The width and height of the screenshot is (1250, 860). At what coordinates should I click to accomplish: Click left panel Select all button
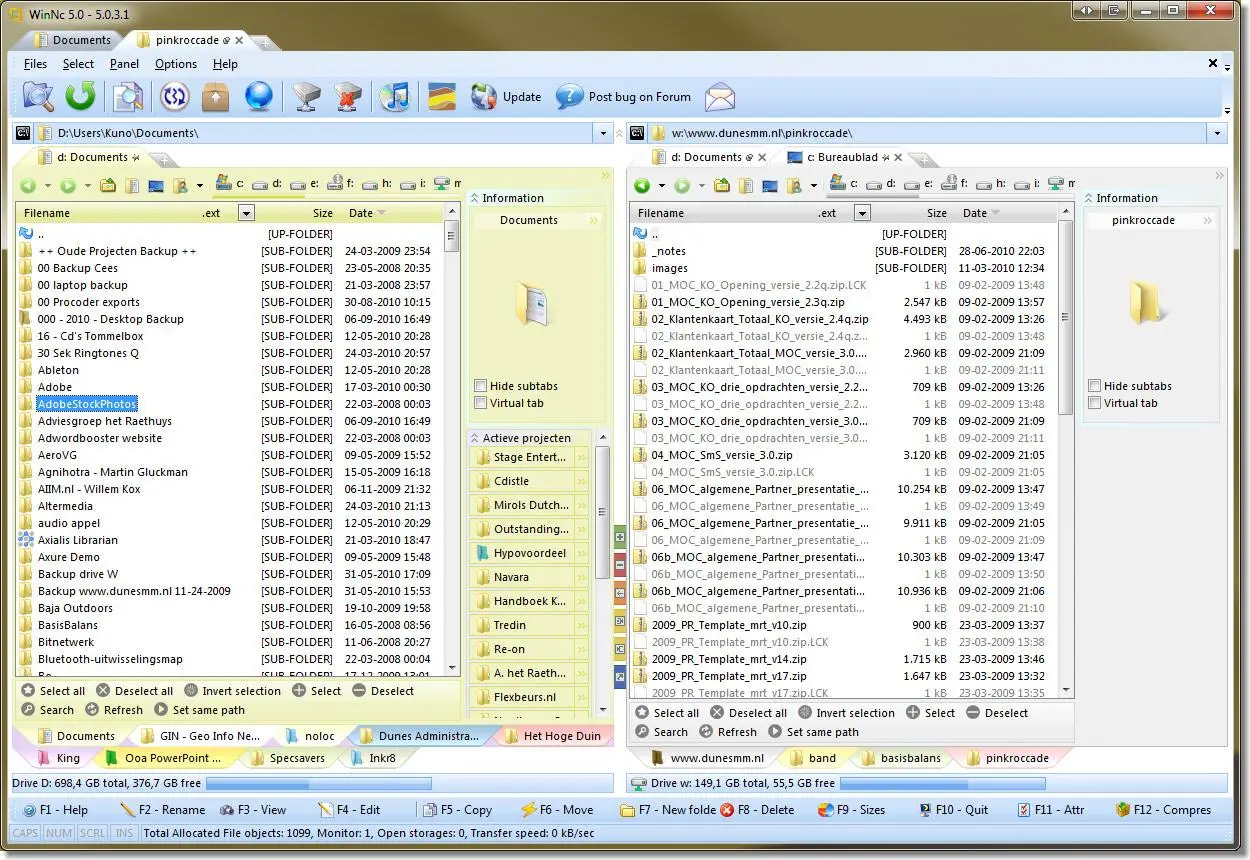pos(53,691)
